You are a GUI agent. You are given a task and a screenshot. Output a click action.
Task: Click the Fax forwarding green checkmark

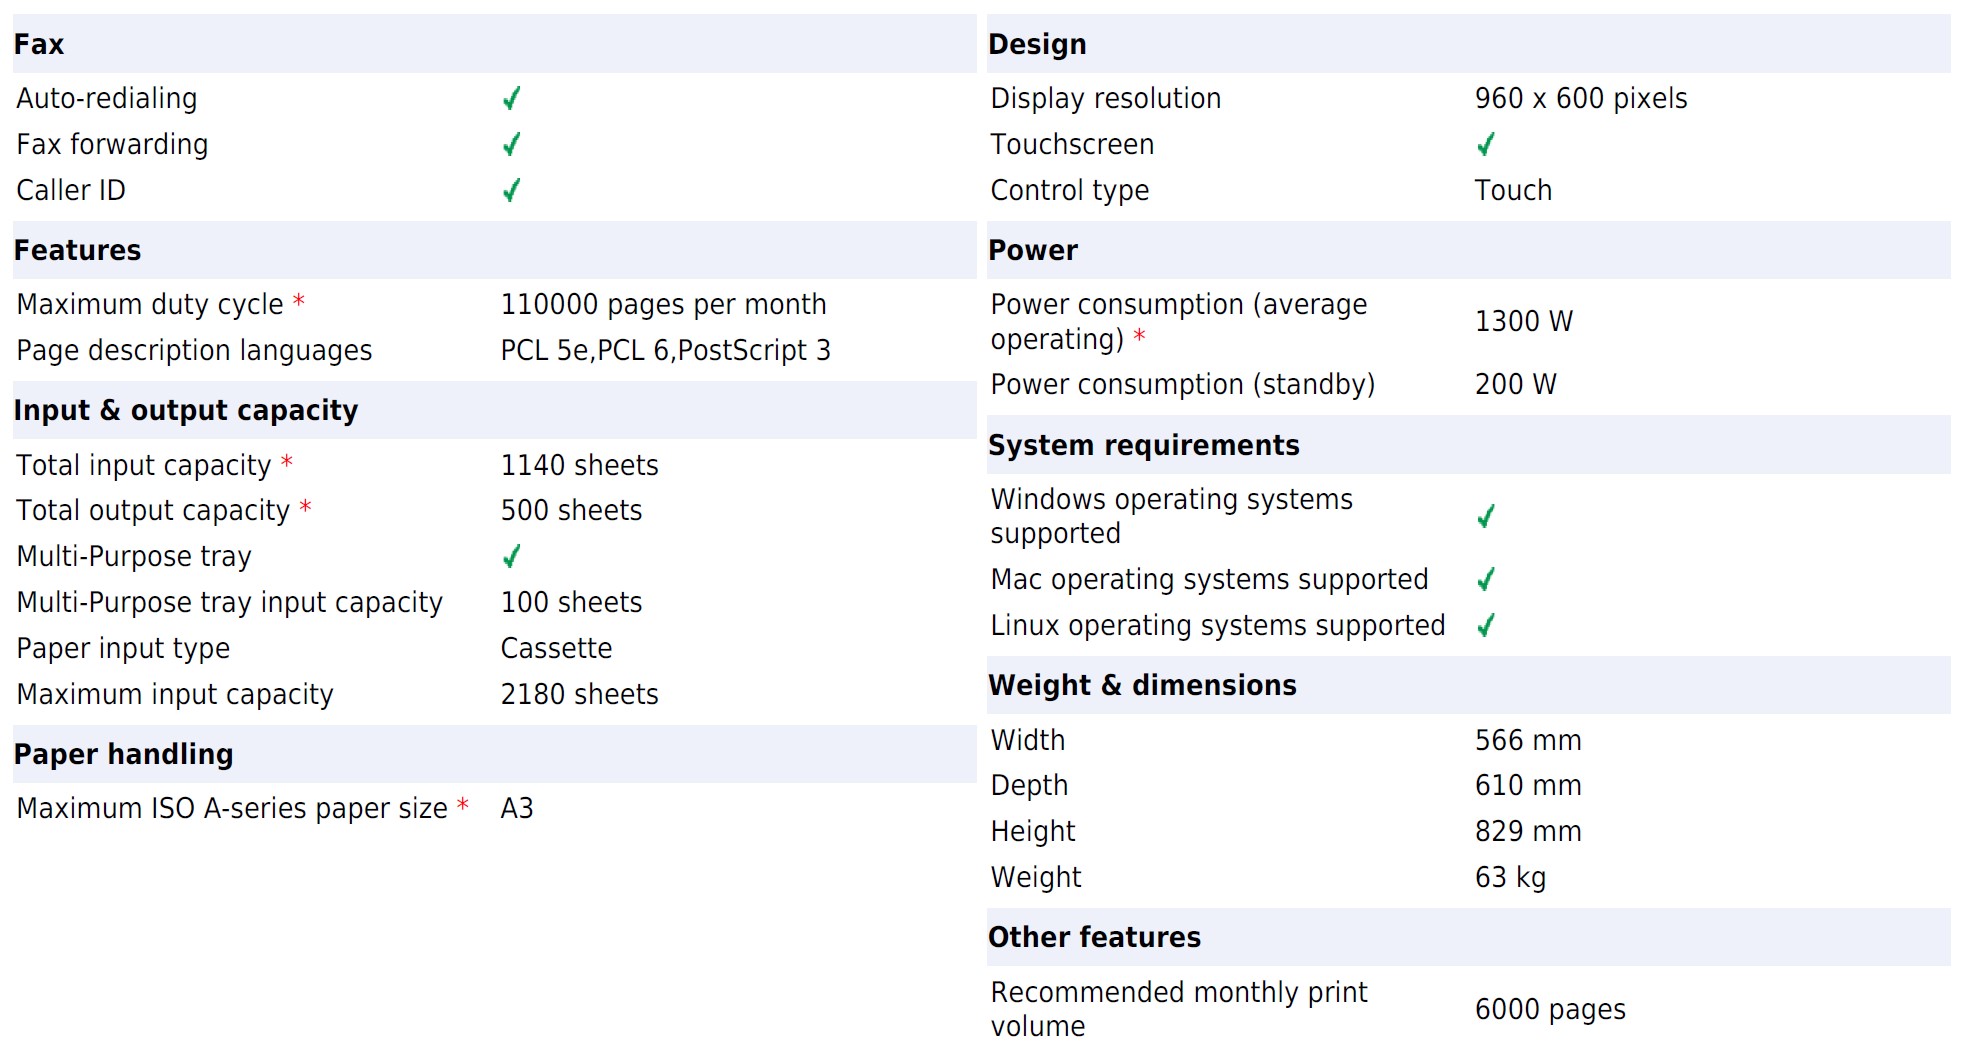click(x=511, y=144)
